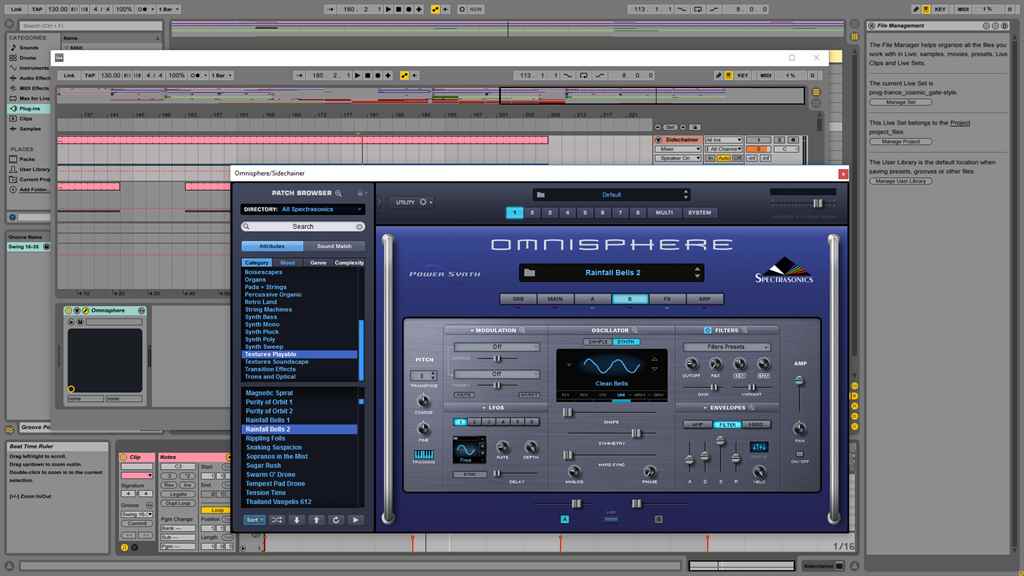Image resolution: width=1024 pixels, height=576 pixels.
Task: Toggle the yellow automation arm button
Action: 404,76
